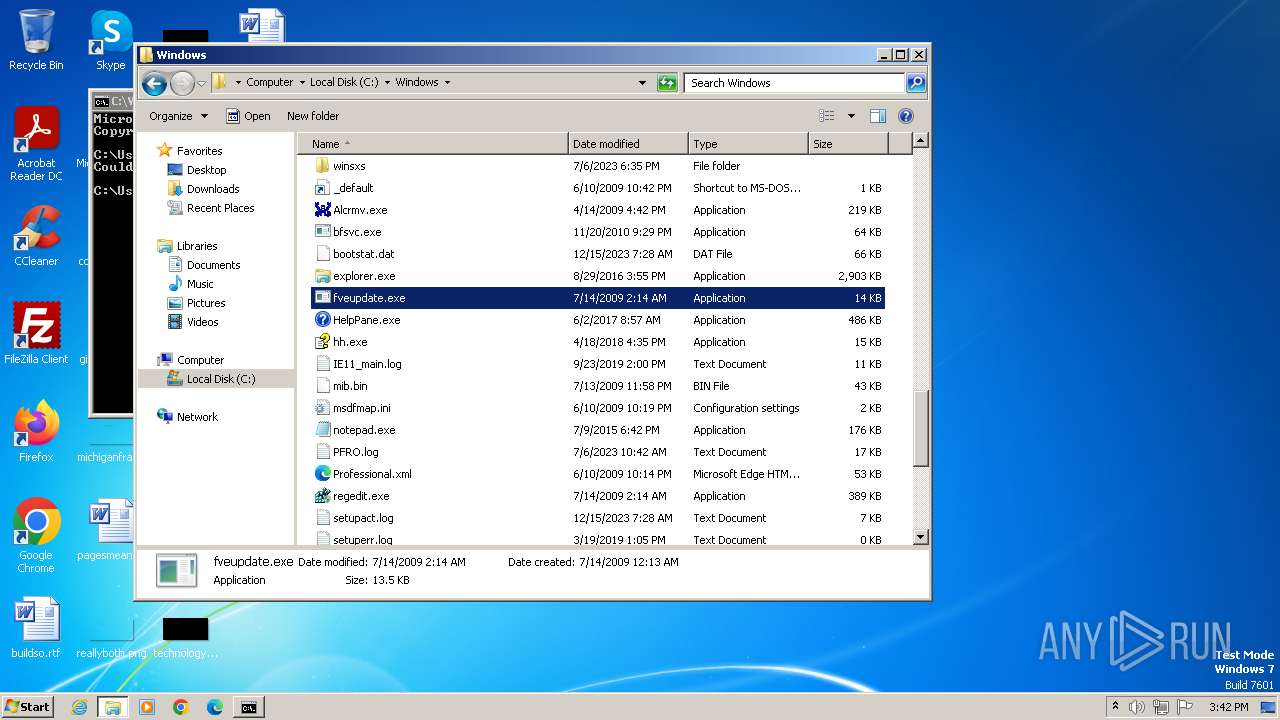Open the recent pages dropdown arrow
This screenshot has height=720, width=1280.
[x=201, y=83]
